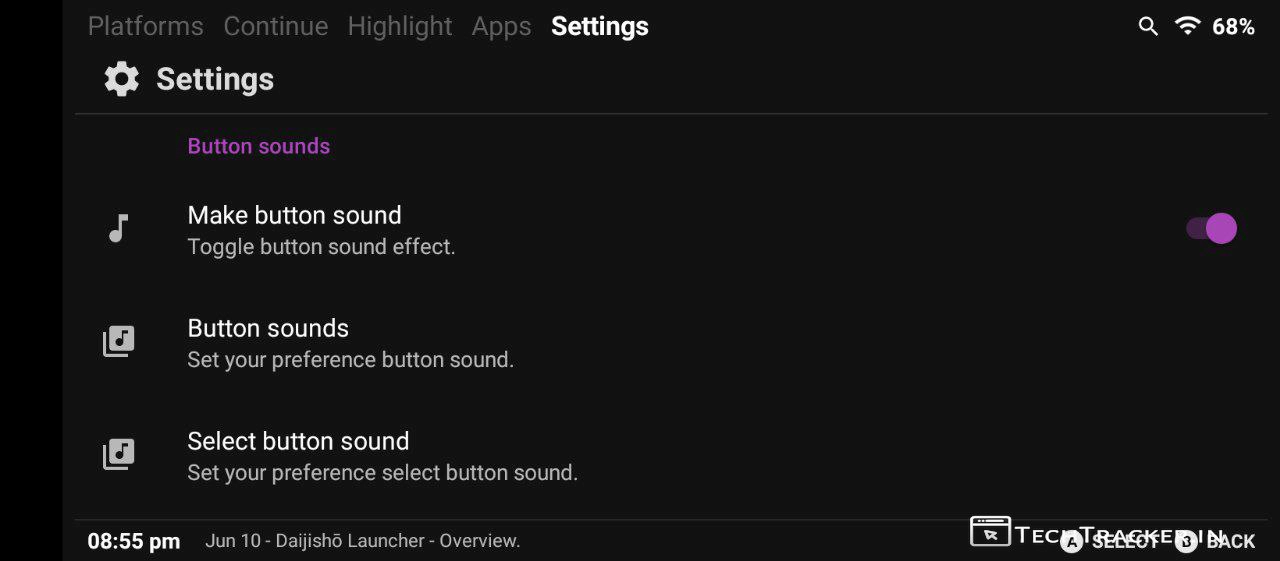Open Button sounds preference
The image size is (1280, 561).
tap(350, 342)
